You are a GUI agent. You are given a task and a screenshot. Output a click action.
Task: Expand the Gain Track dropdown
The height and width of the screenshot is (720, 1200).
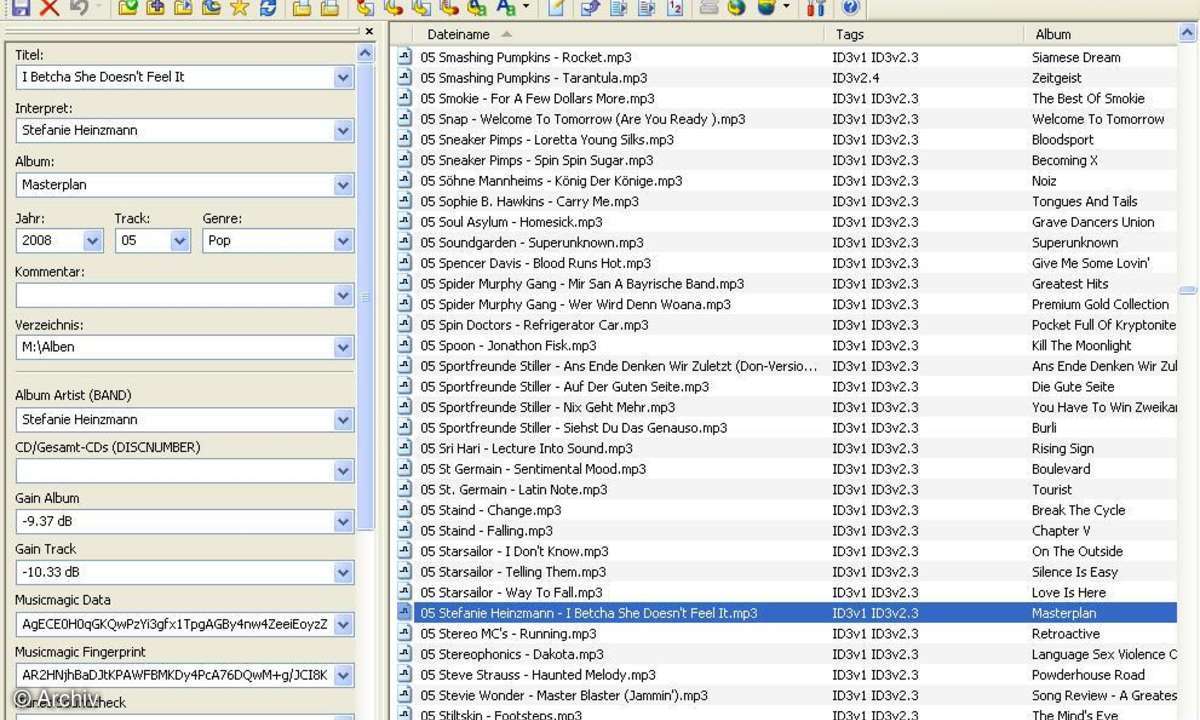(343, 573)
